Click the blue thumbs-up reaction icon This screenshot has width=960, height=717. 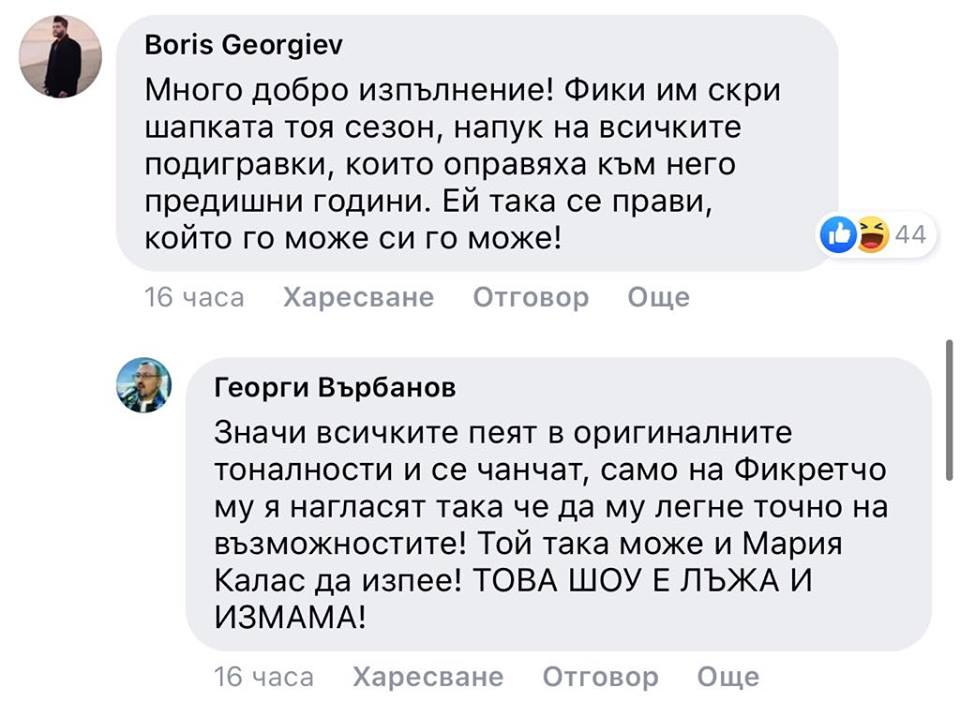(x=837, y=234)
